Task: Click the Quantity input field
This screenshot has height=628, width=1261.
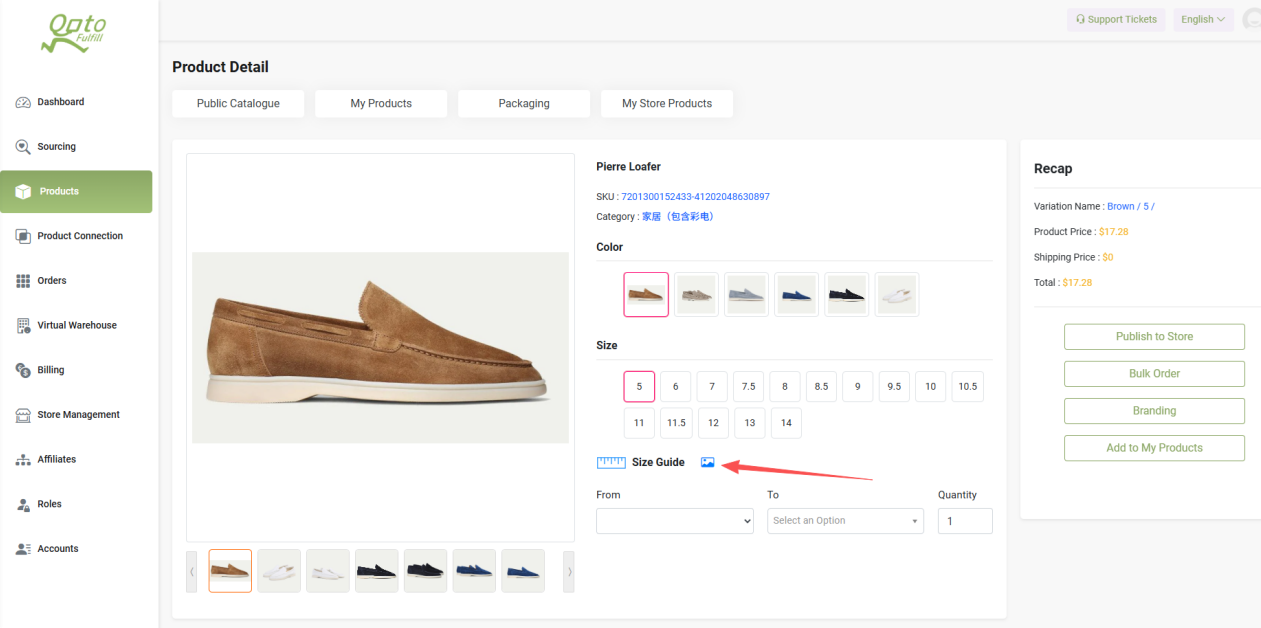Action: [965, 521]
